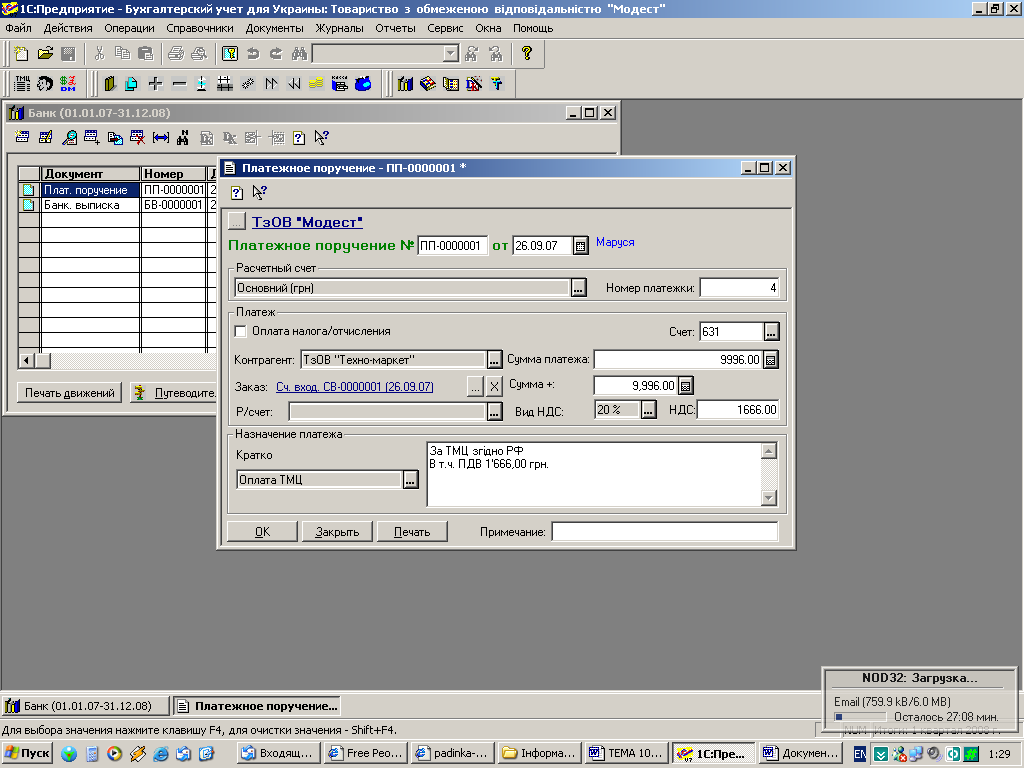Click the Open folder icon in main toolbar
This screenshot has height=768, width=1024.
coord(45,54)
